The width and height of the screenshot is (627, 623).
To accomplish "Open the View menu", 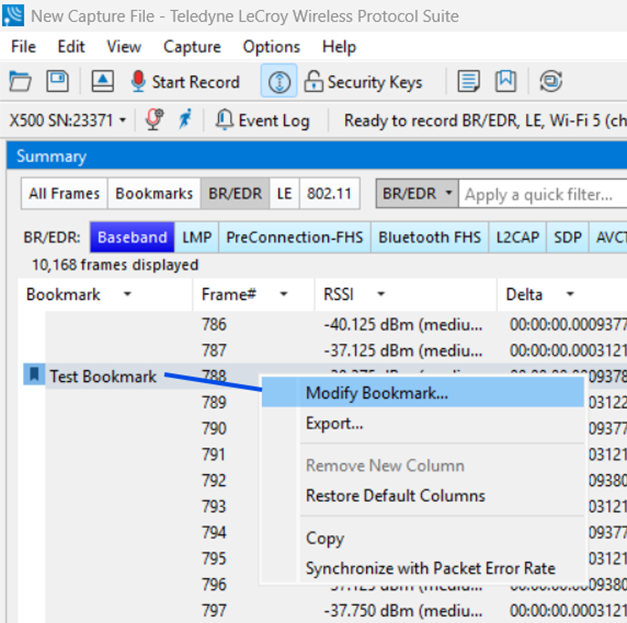I will coord(124,47).
